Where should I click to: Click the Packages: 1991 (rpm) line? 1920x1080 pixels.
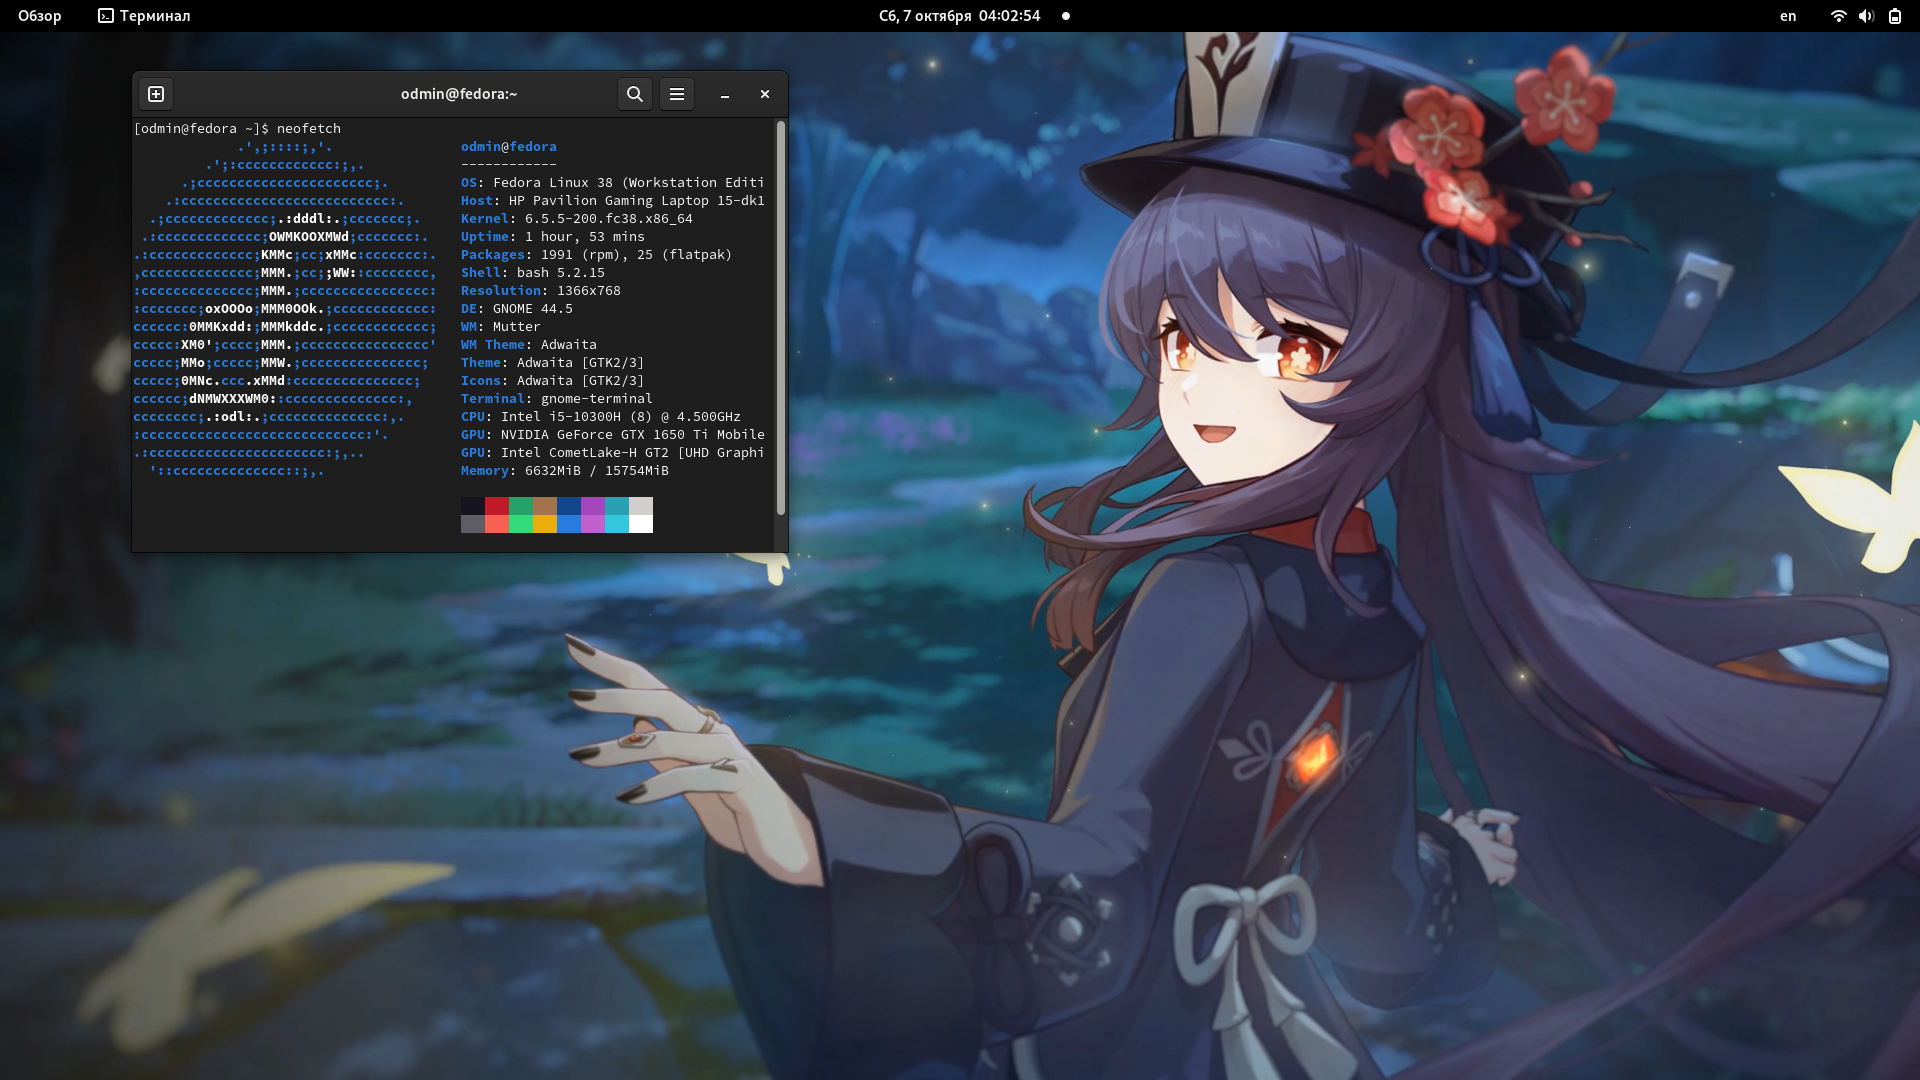pyautogui.click(x=597, y=255)
